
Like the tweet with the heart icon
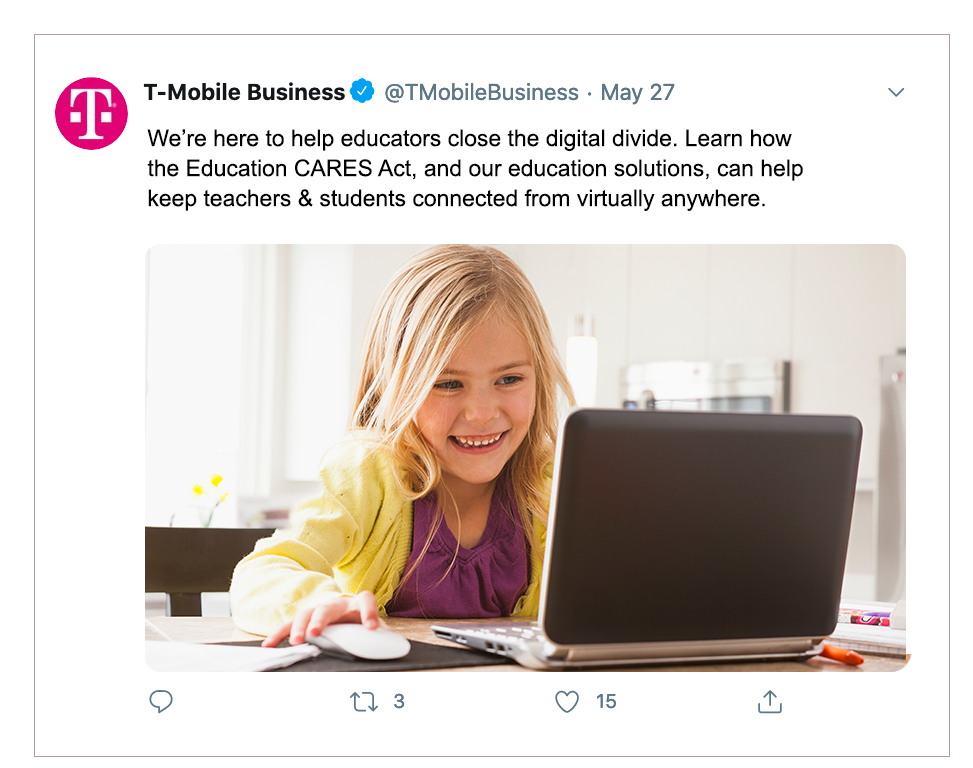[x=567, y=702]
